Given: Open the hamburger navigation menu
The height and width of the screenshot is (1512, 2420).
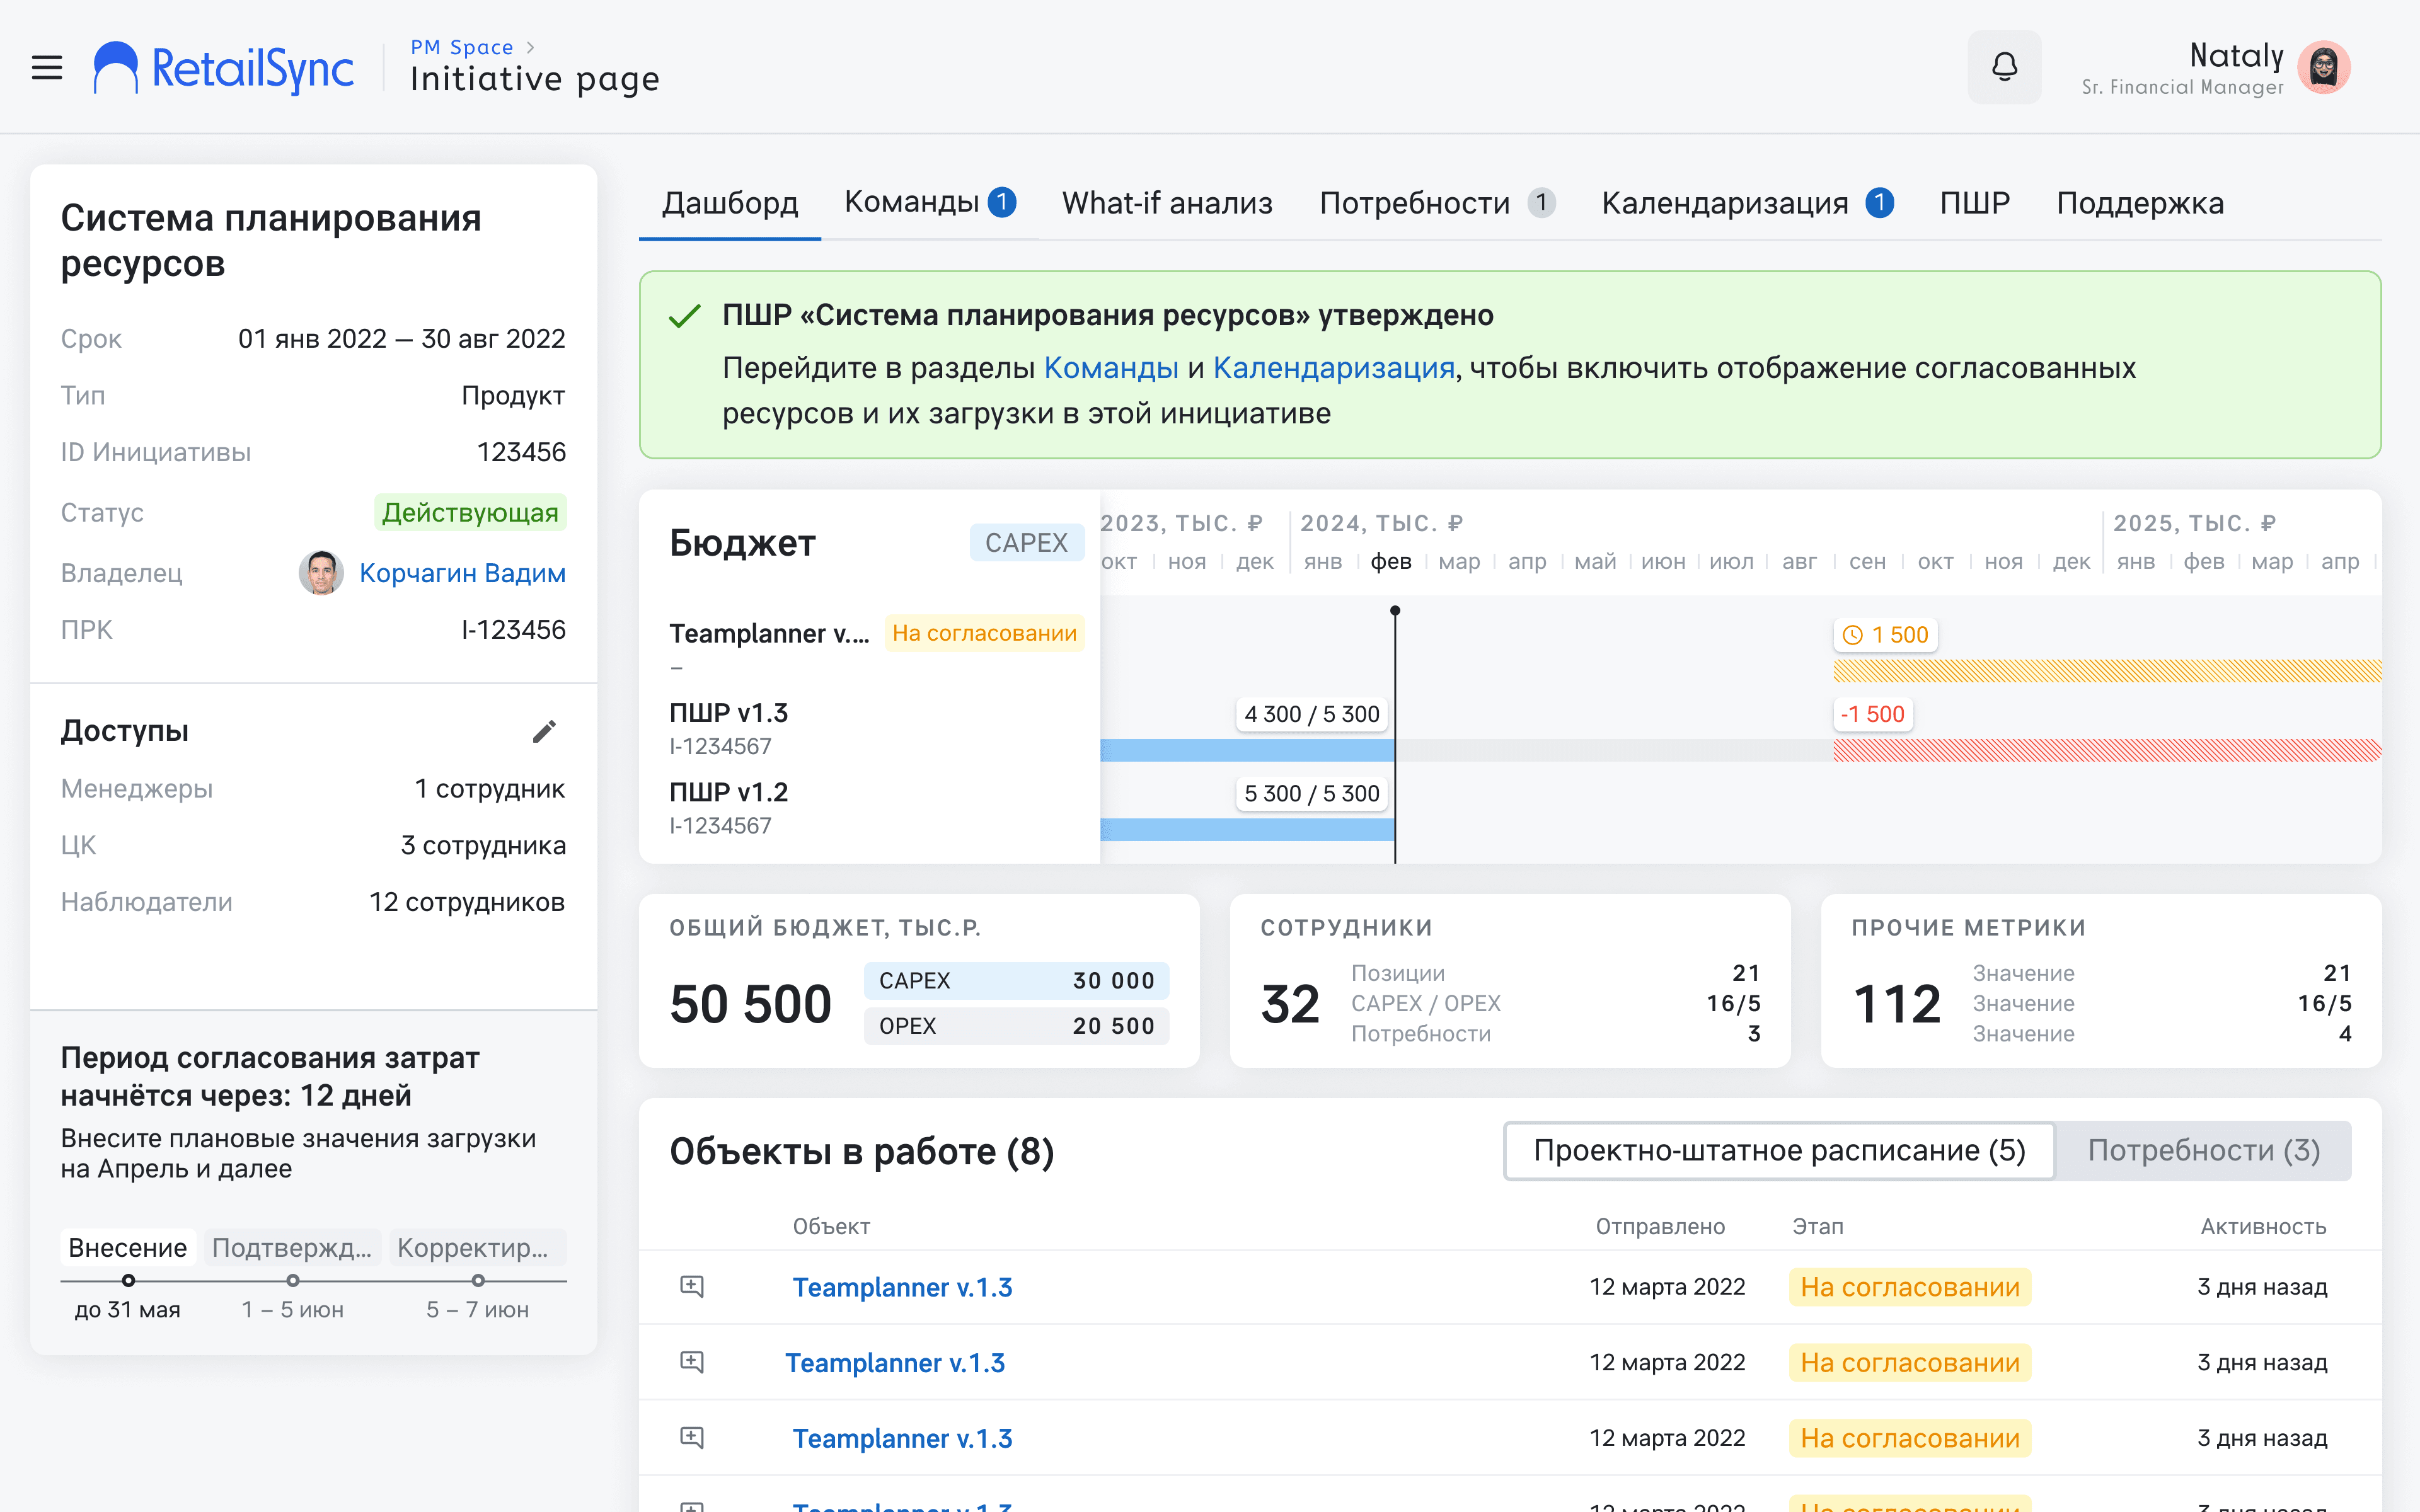Looking at the screenshot, I should tap(47, 67).
